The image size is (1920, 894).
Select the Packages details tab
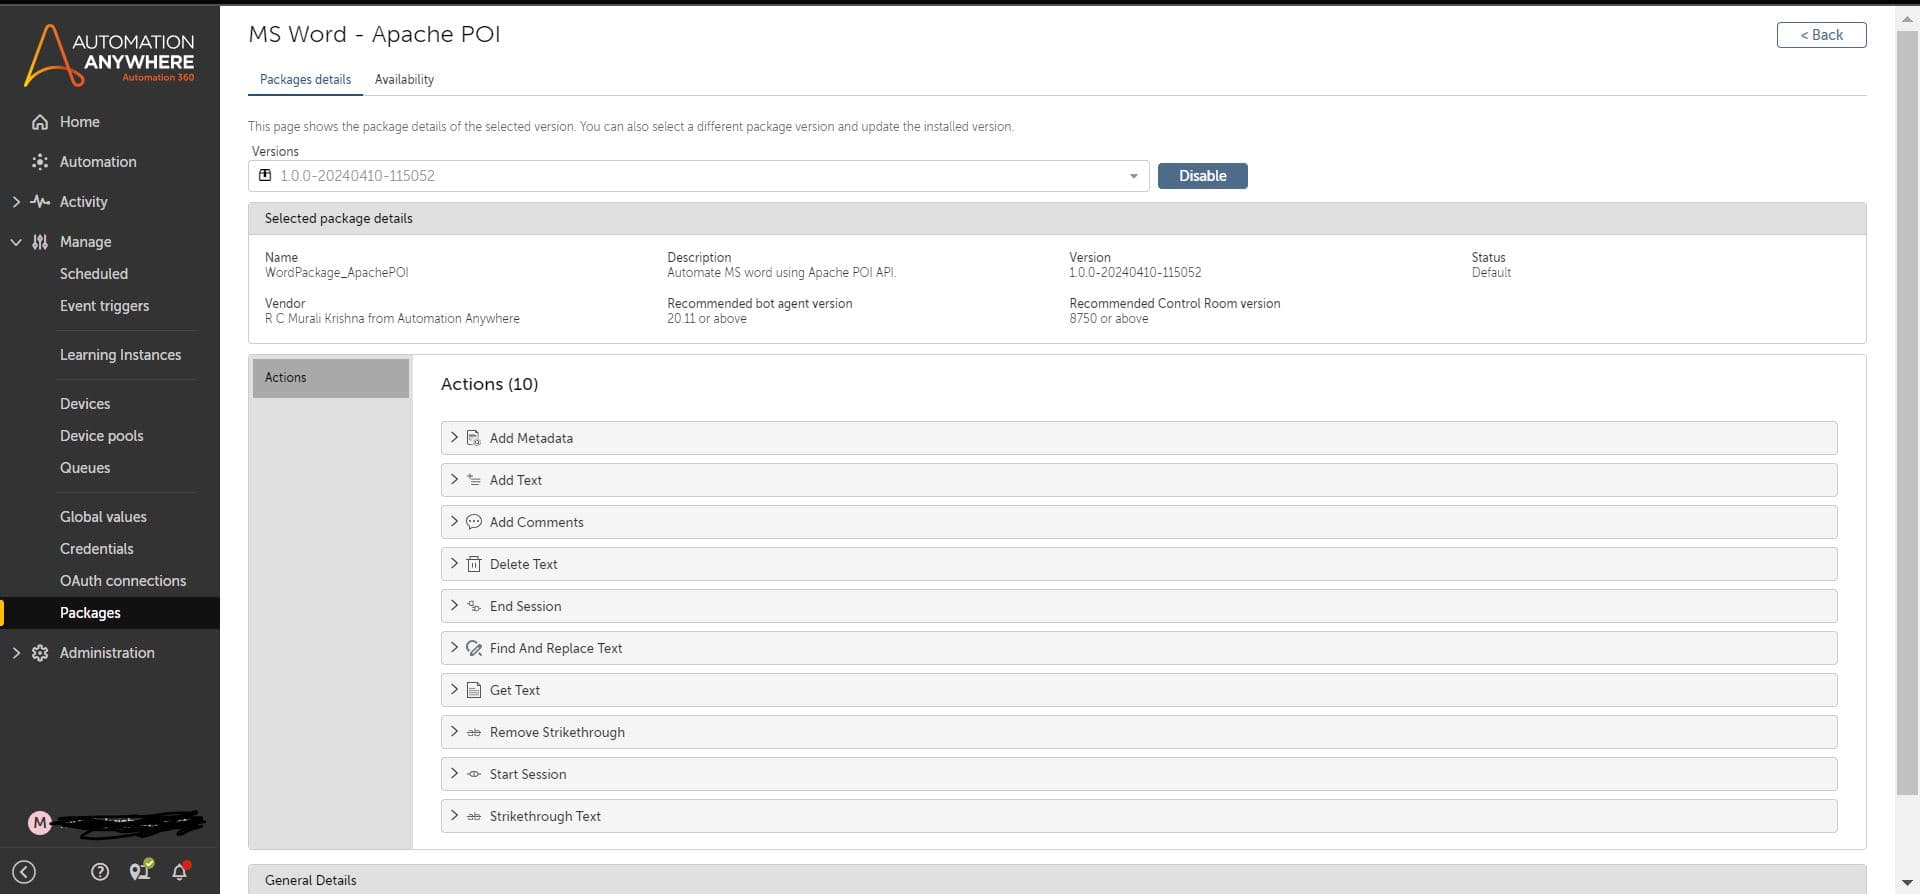click(305, 80)
